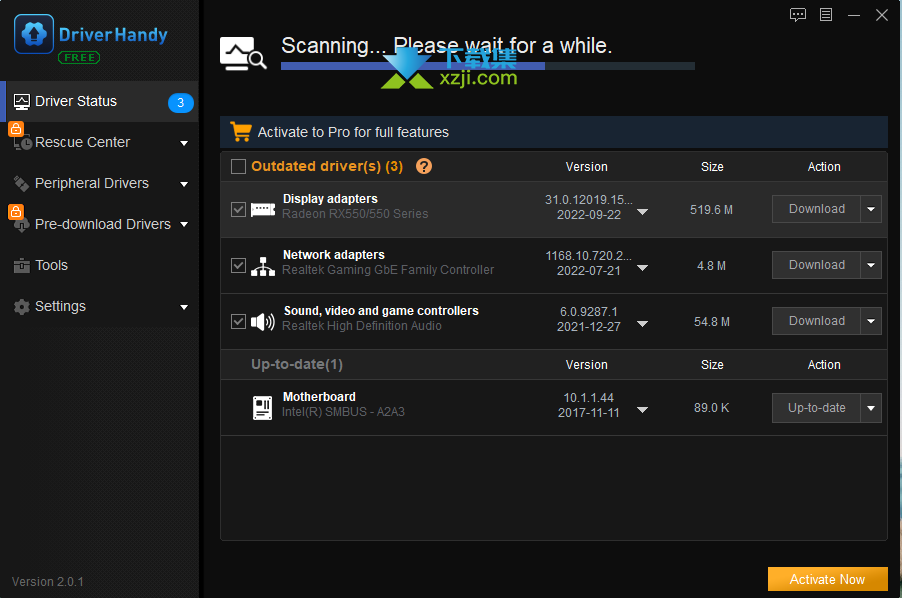Open Download options arrow for Display adapters

click(871, 209)
